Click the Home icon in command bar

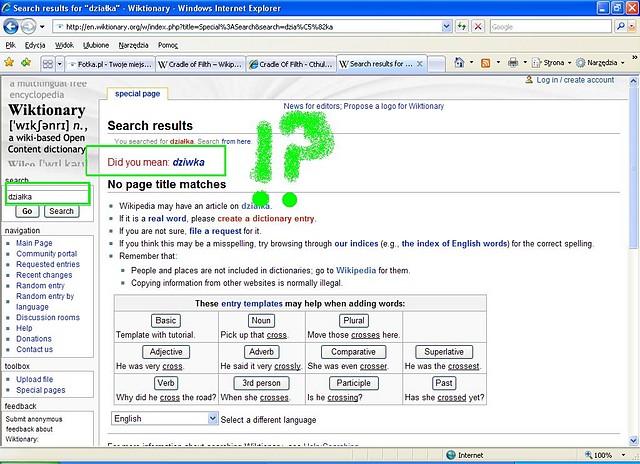pos(460,62)
